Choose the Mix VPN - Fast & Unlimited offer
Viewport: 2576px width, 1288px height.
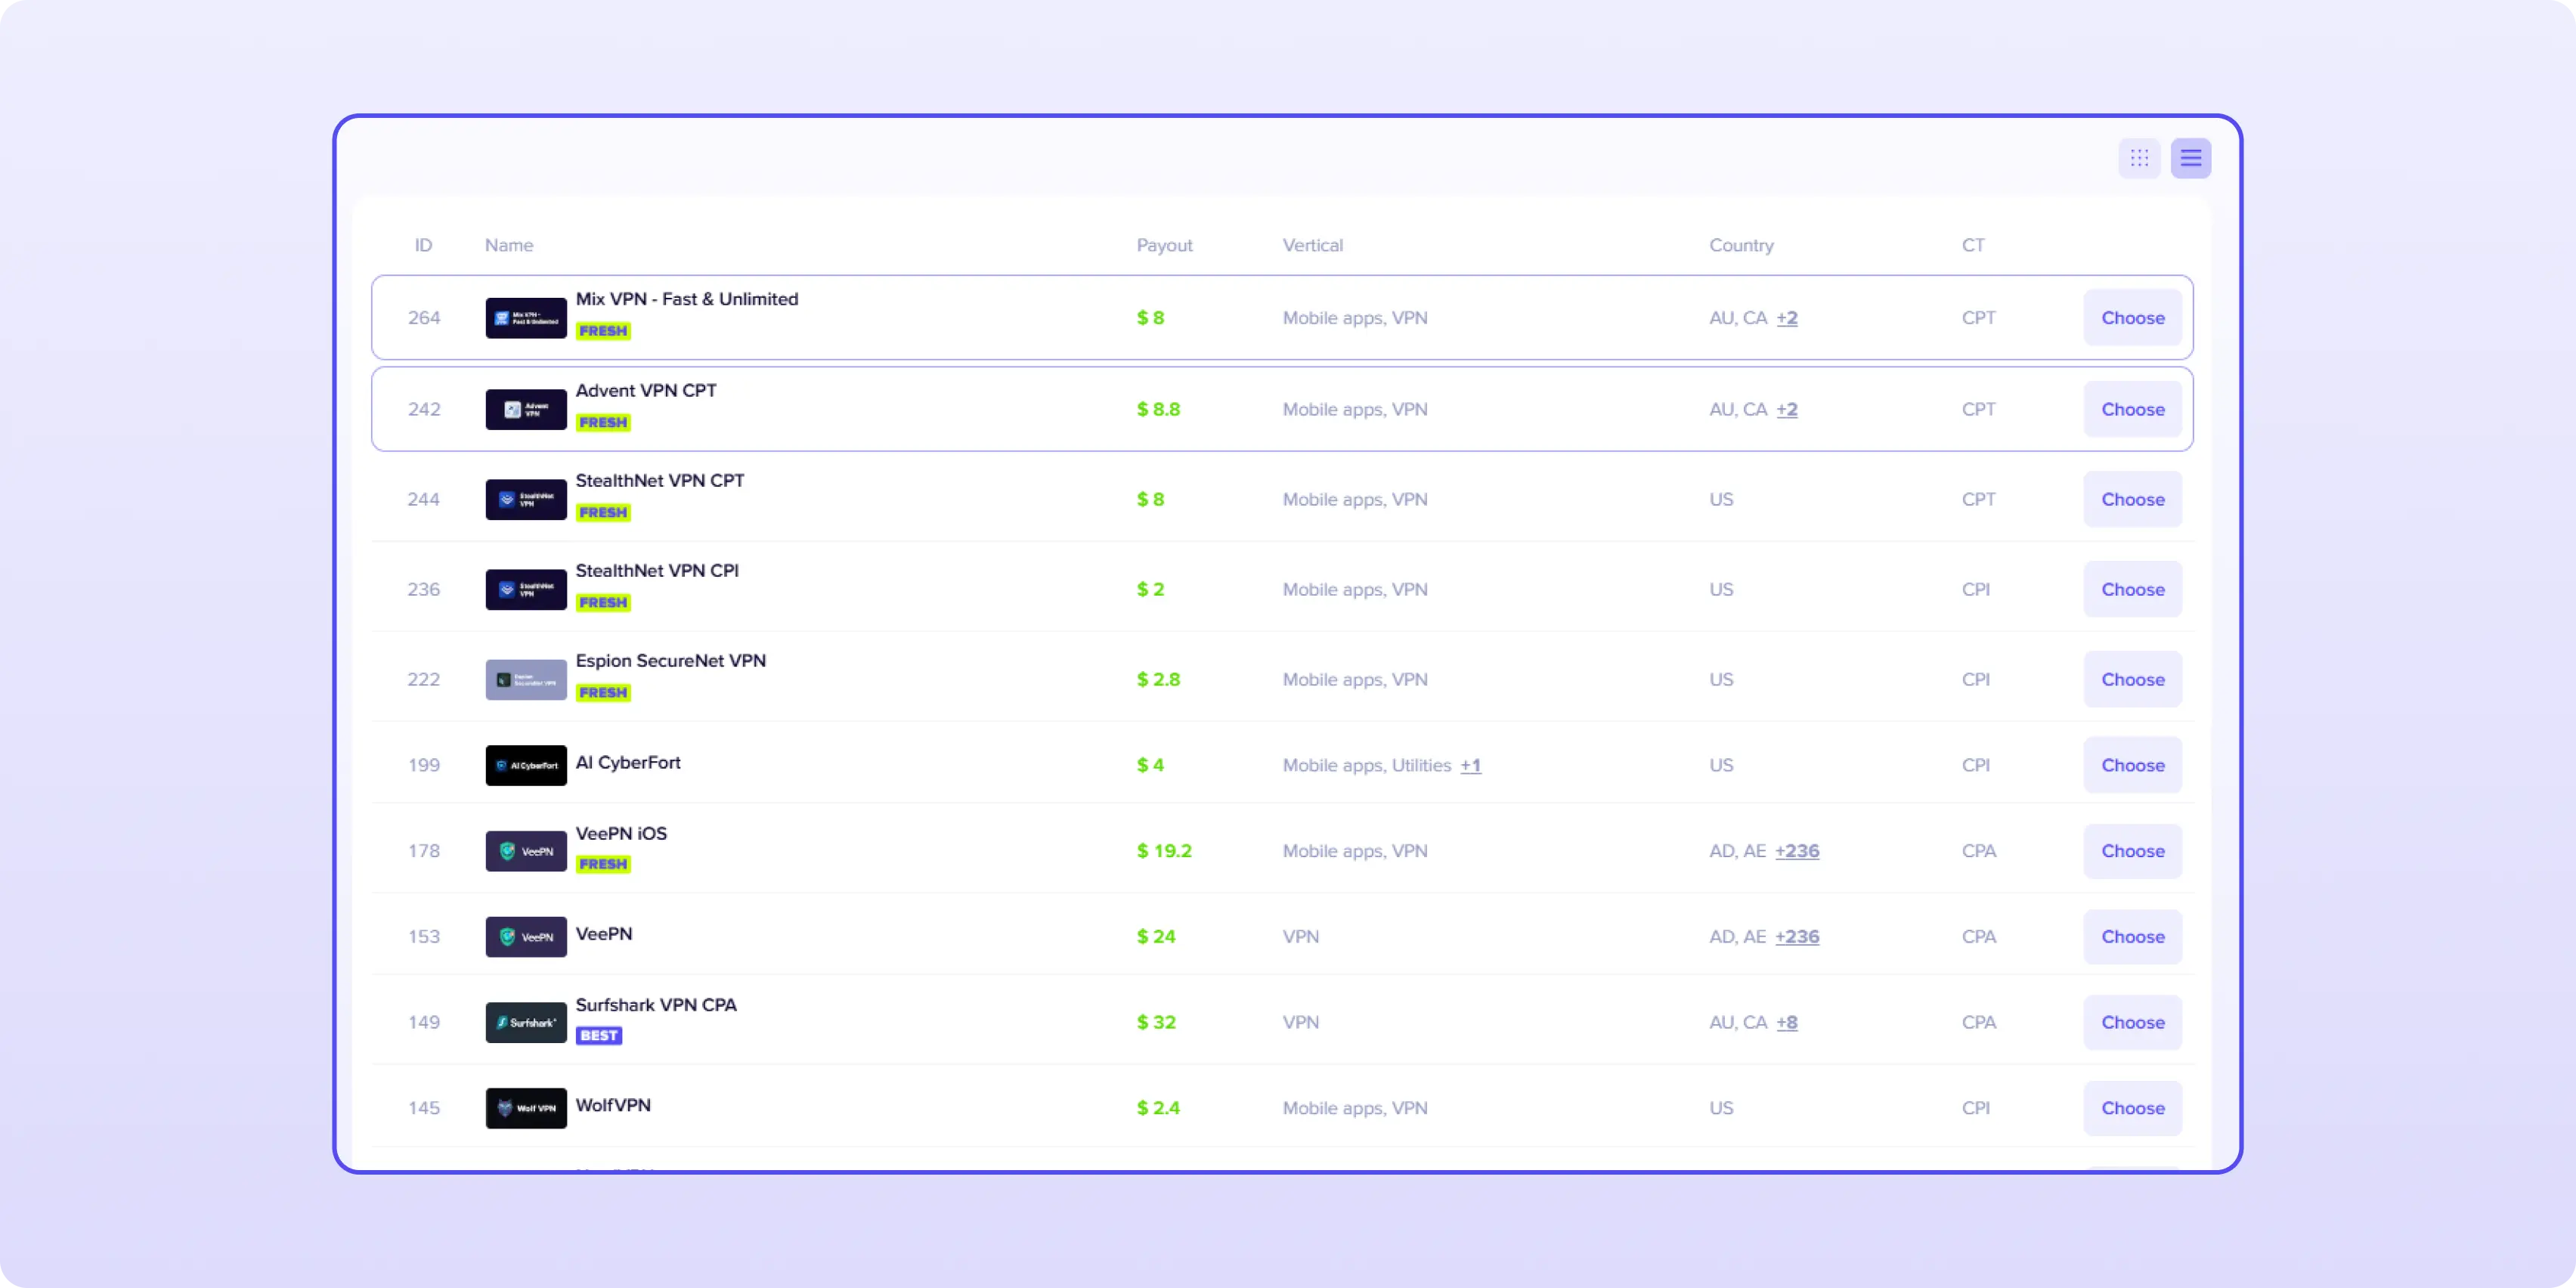pyautogui.click(x=2132, y=318)
